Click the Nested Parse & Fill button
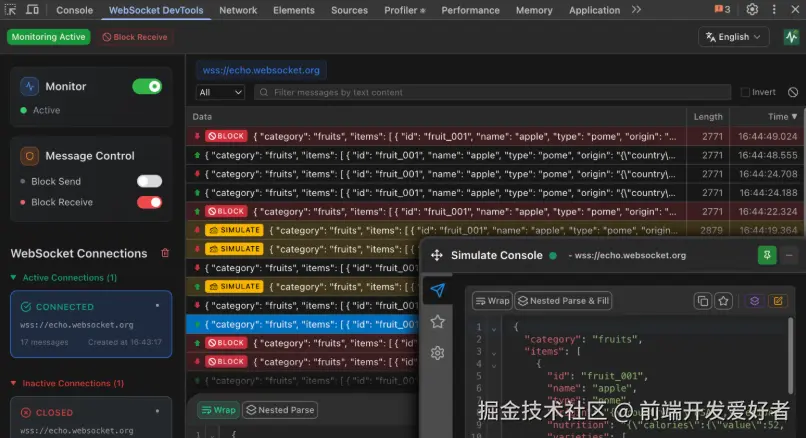The width and height of the screenshot is (806, 438). [563, 301]
